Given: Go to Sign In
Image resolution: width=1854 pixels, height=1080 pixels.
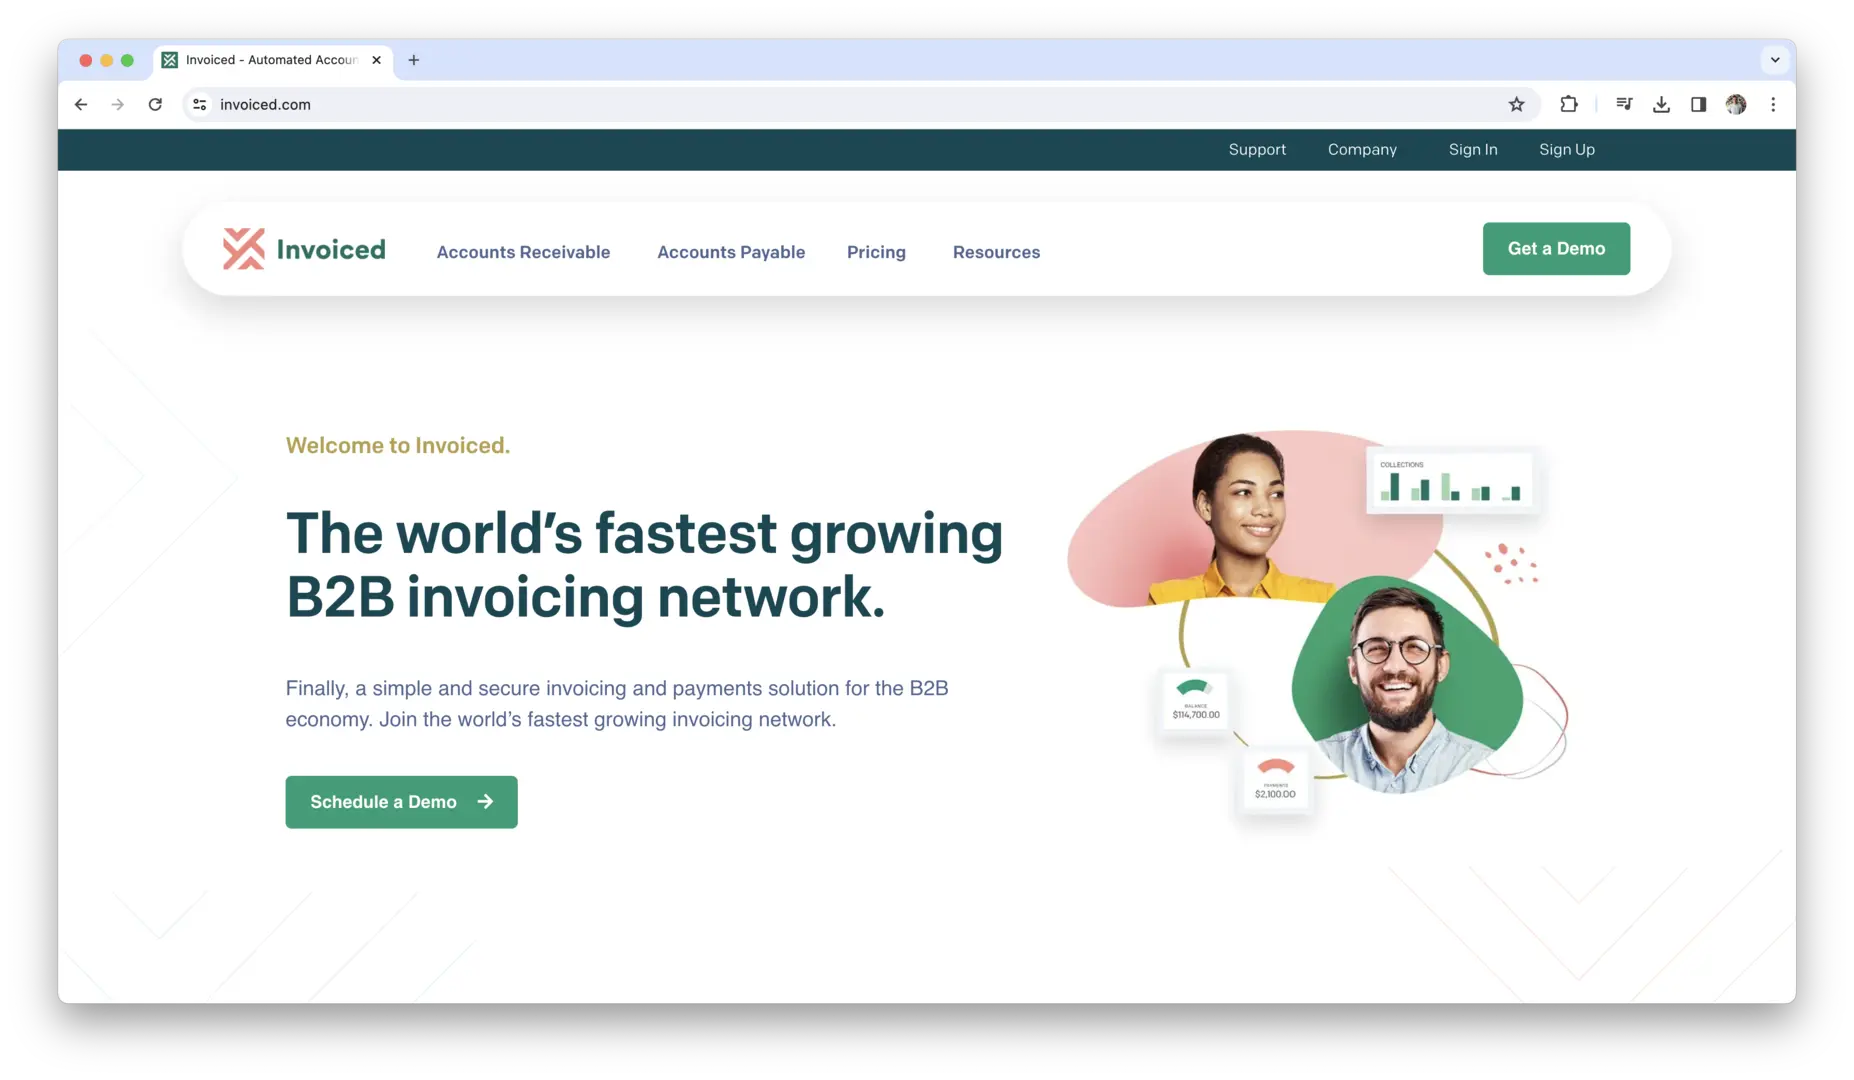Looking at the screenshot, I should [x=1473, y=149].
